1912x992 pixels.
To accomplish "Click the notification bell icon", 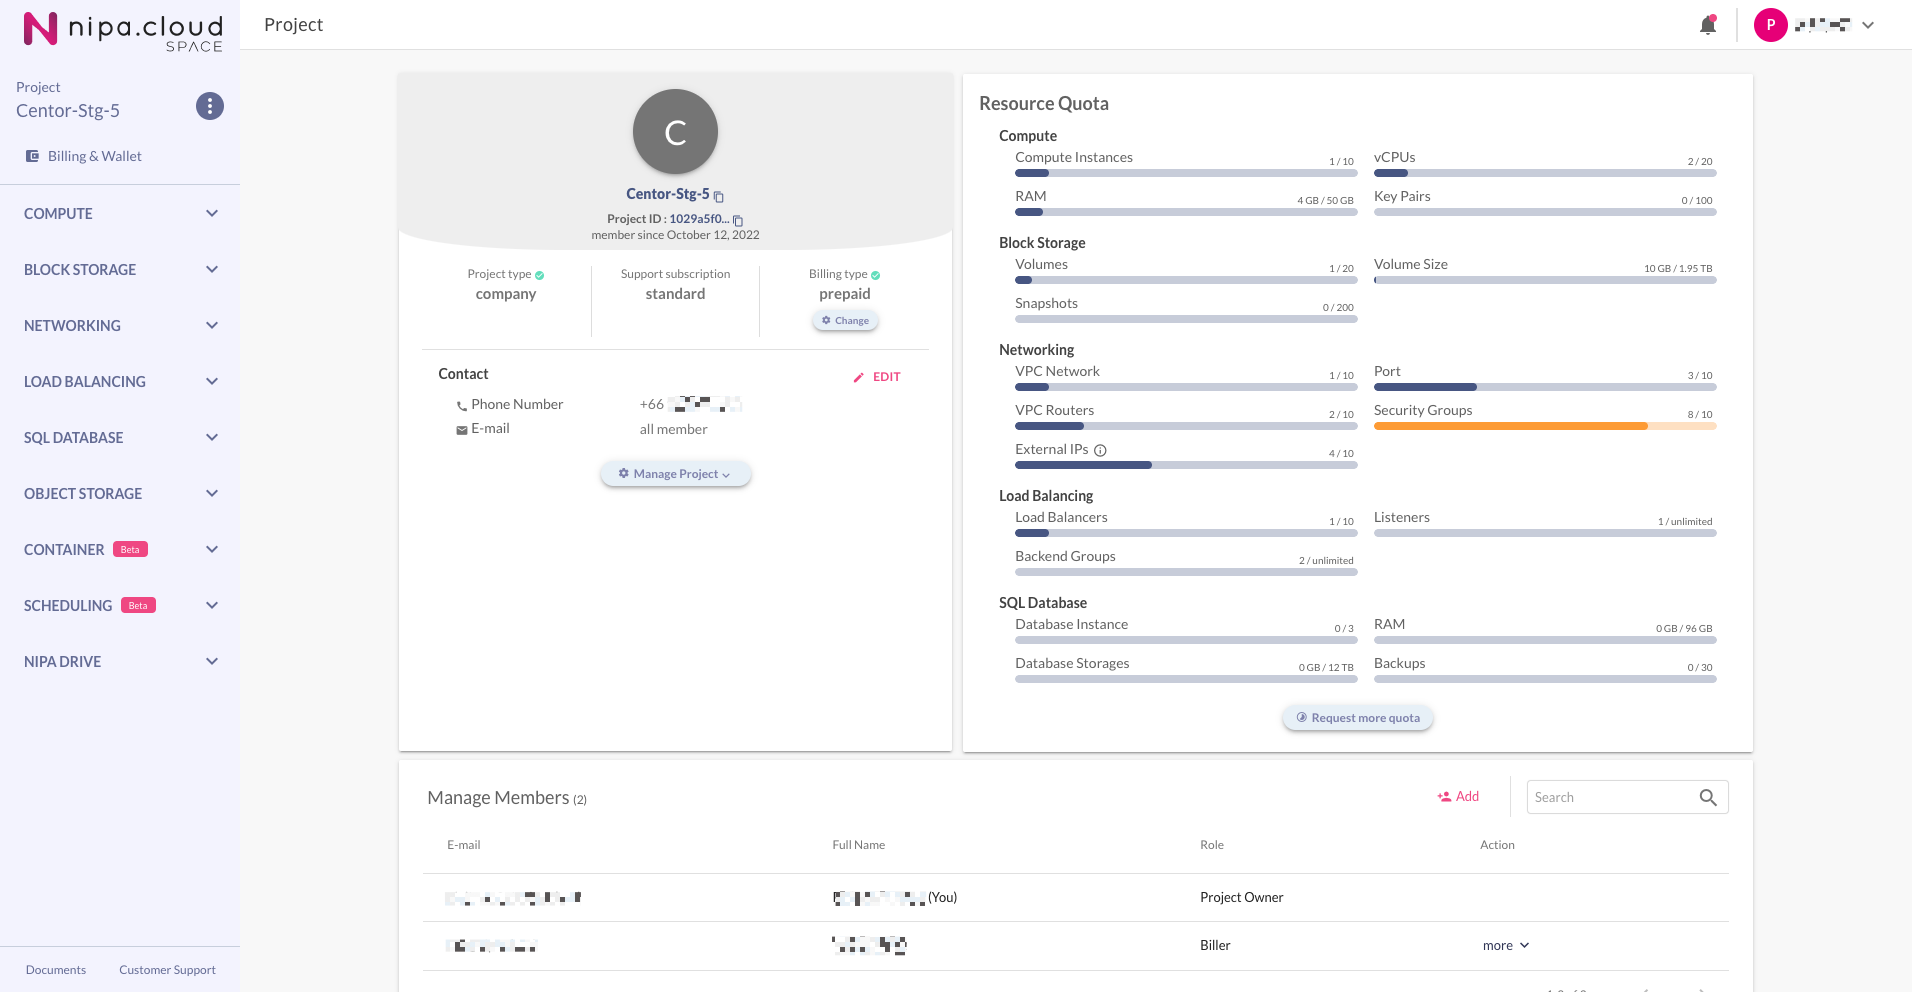I will click(1707, 25).
